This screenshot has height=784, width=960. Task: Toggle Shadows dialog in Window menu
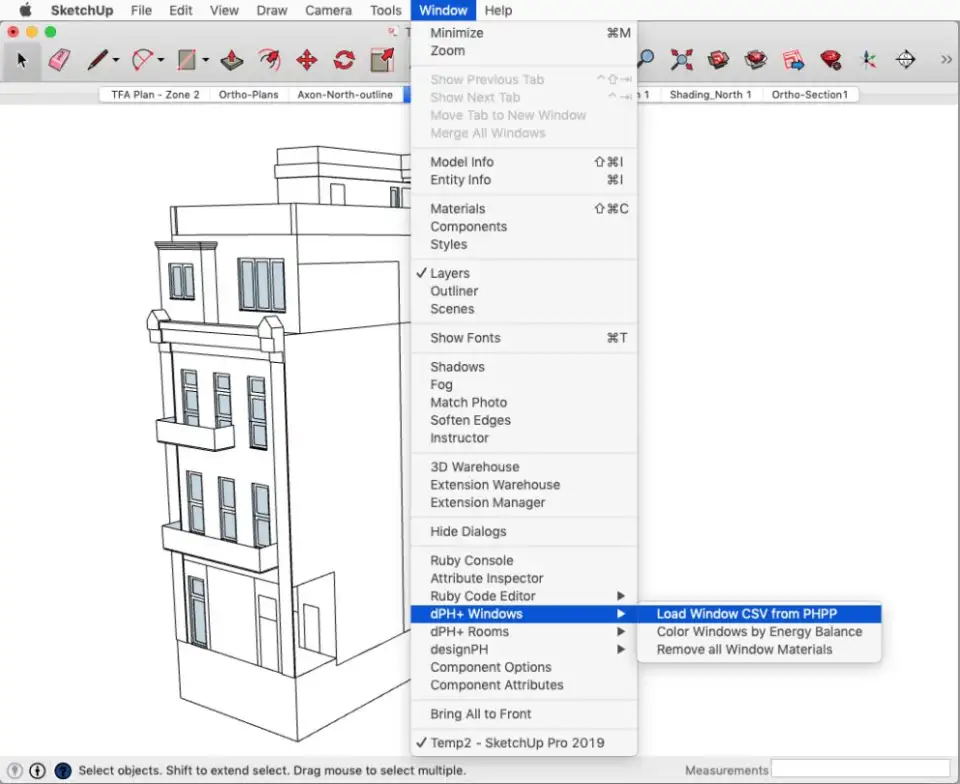tap(457, 367)
